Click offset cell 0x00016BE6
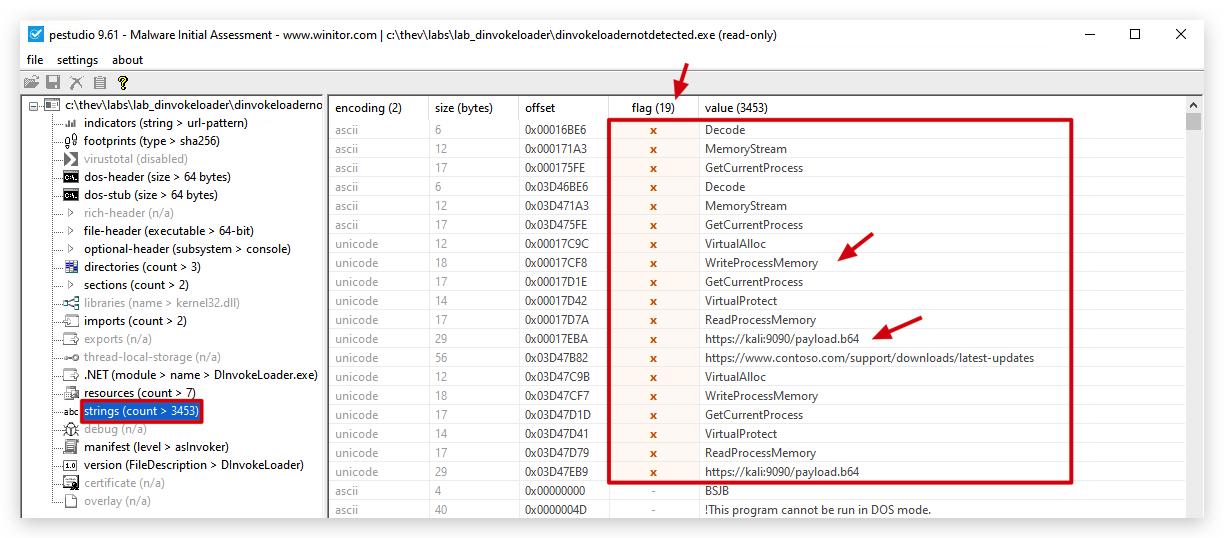Screen dimensions: 1224x538 554,130
